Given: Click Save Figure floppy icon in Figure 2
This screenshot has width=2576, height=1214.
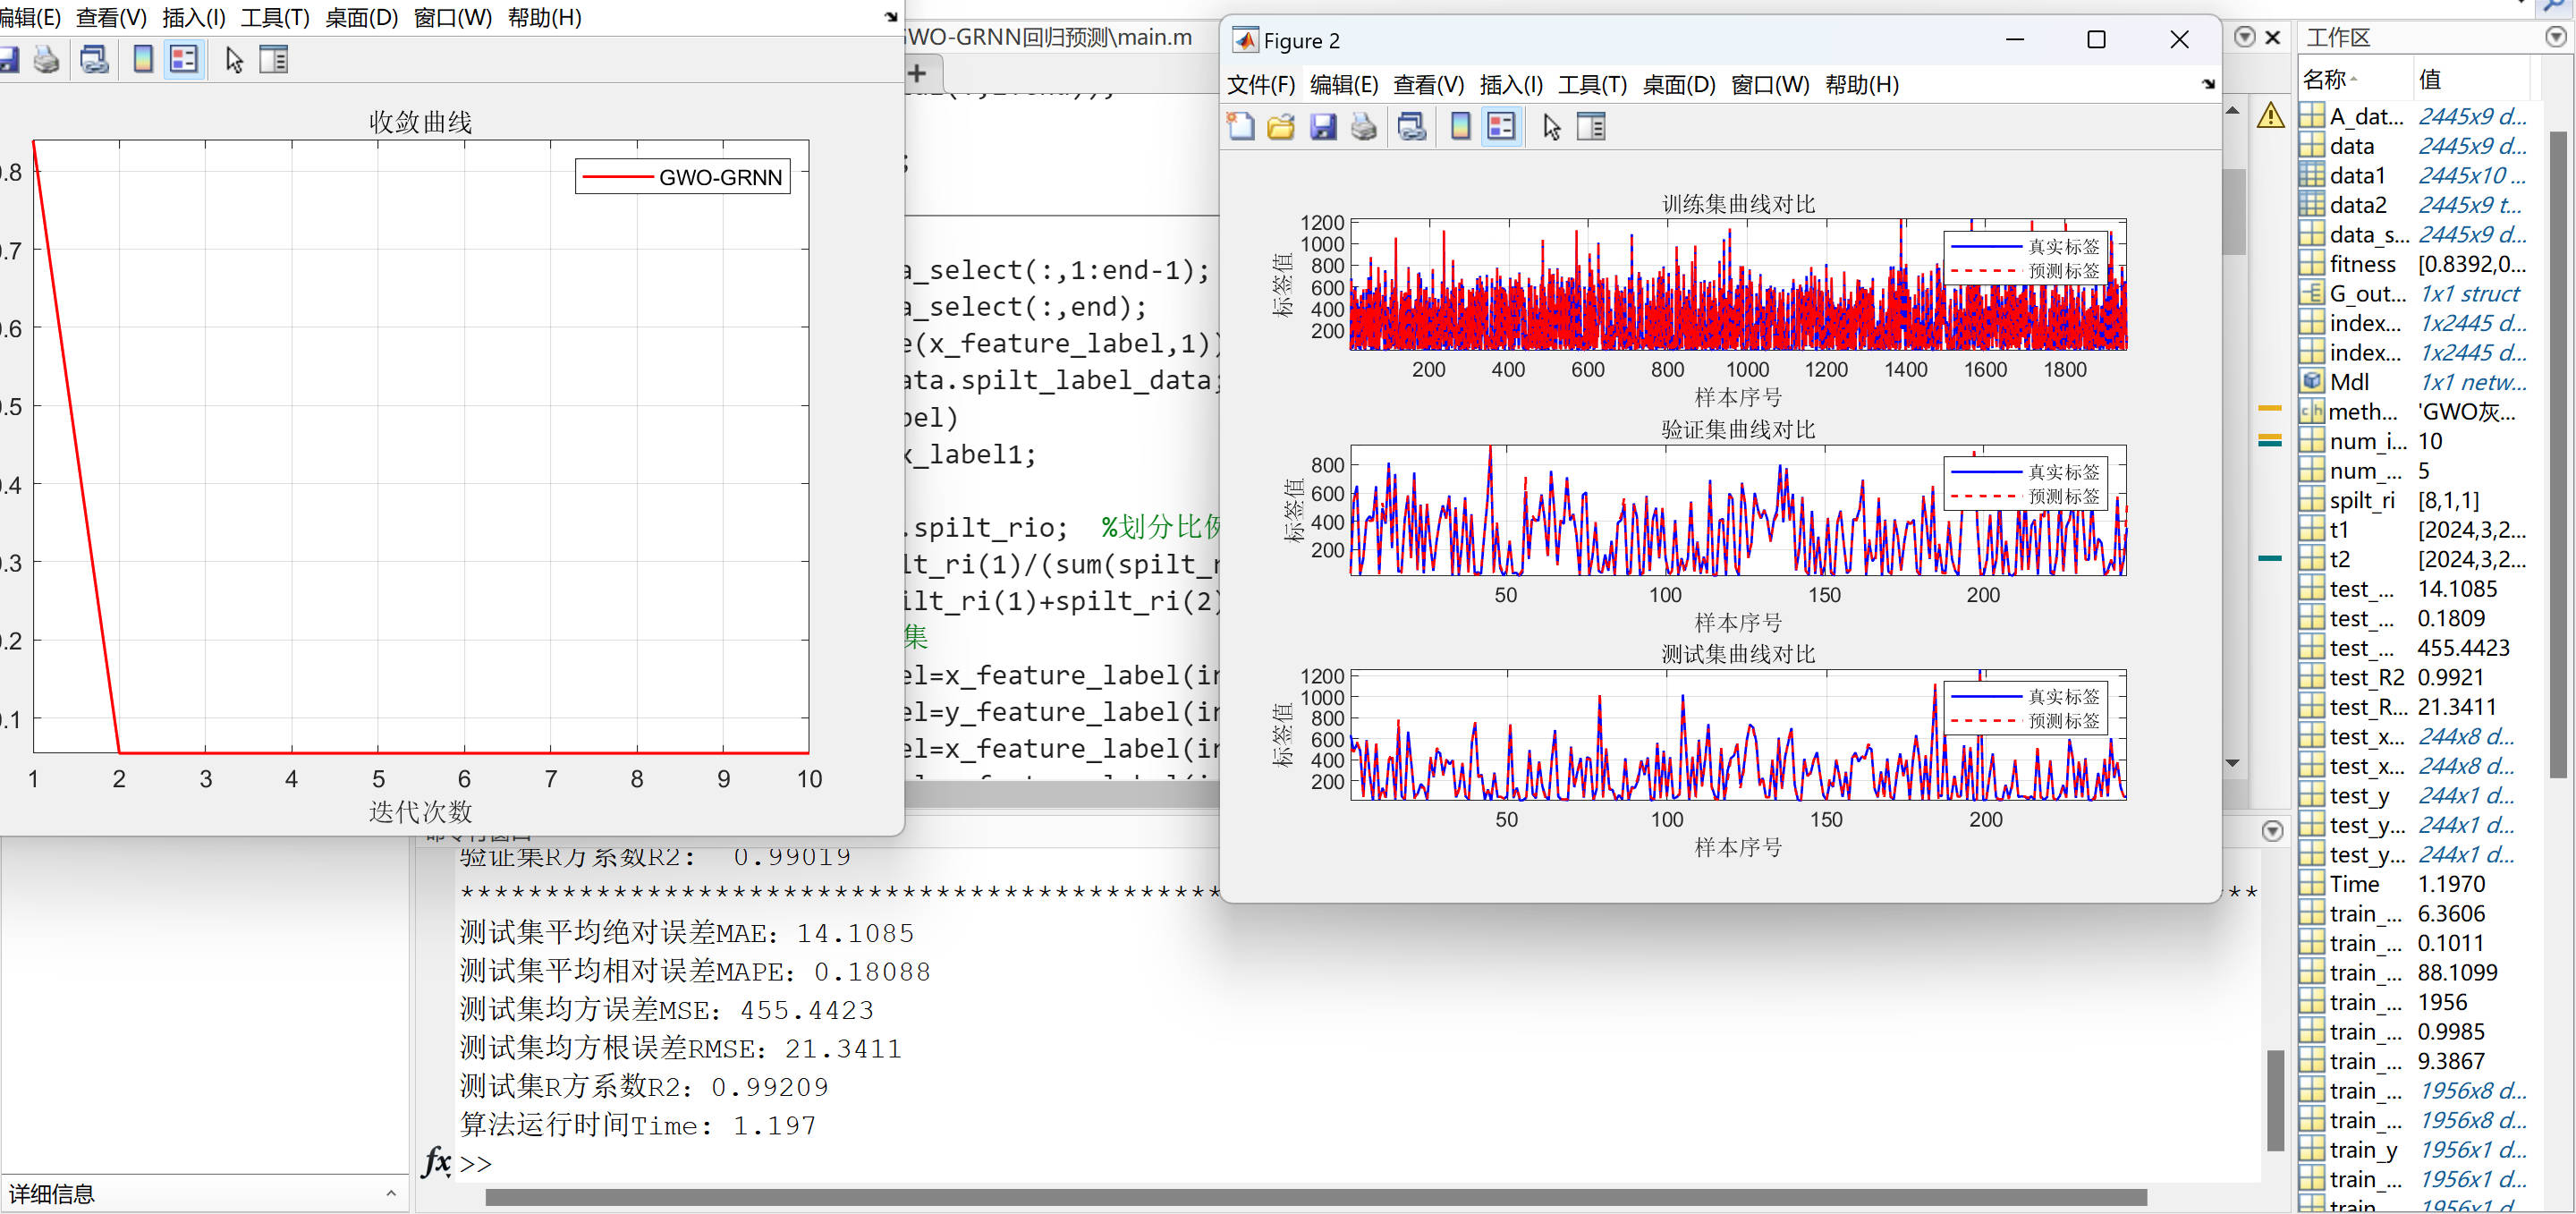Looking at the screenshot, I should click(1322, 127).
